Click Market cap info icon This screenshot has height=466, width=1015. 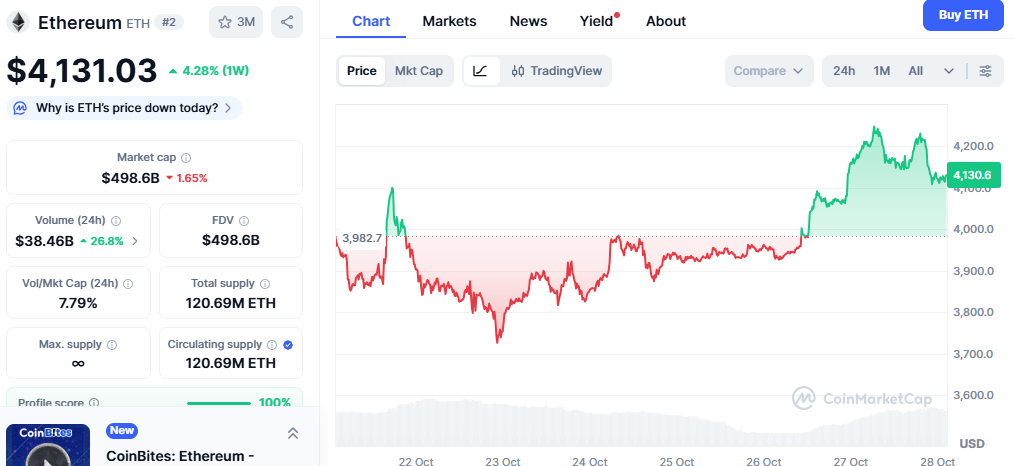click(186, 158)
